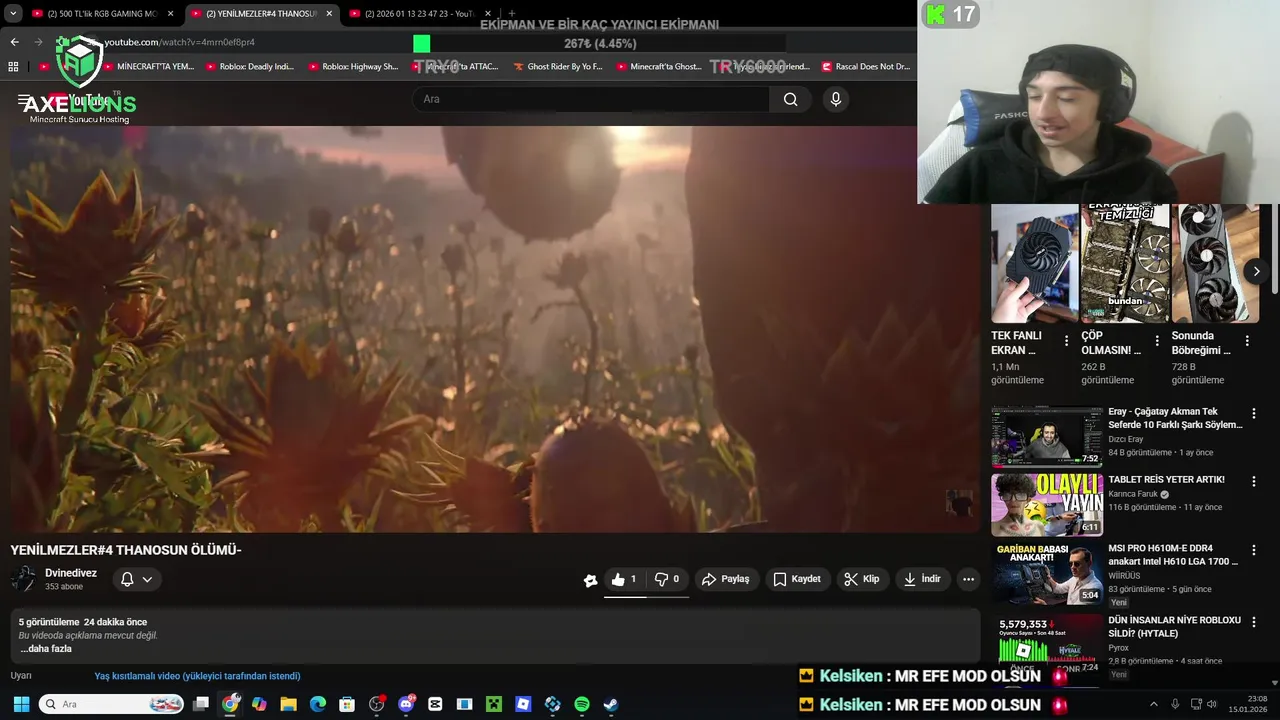Open OBS Studio from the taskbar
Viewport: 1280px width, 720px height.
point(377,704)
